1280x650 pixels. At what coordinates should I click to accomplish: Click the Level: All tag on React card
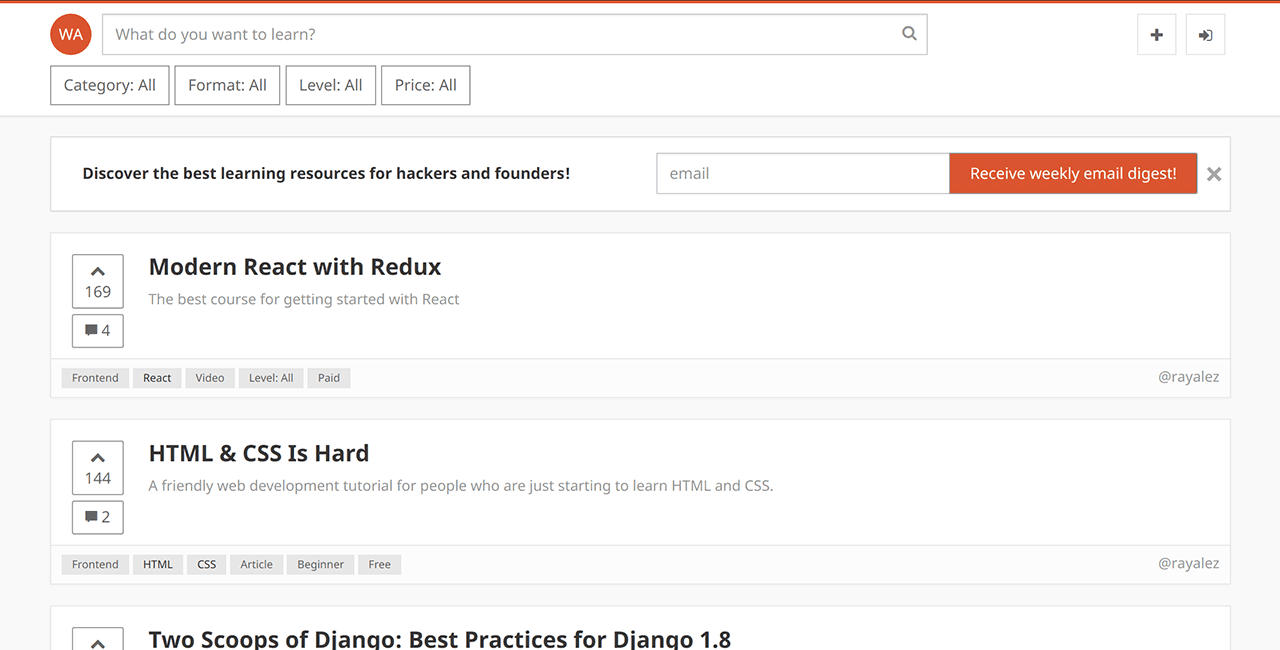click(271, 378)
